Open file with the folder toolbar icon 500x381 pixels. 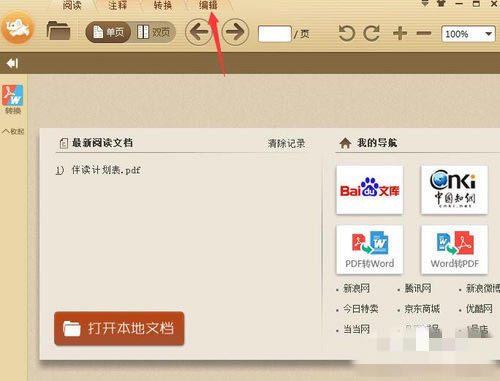pyautogui.click(x=58, y=31)
